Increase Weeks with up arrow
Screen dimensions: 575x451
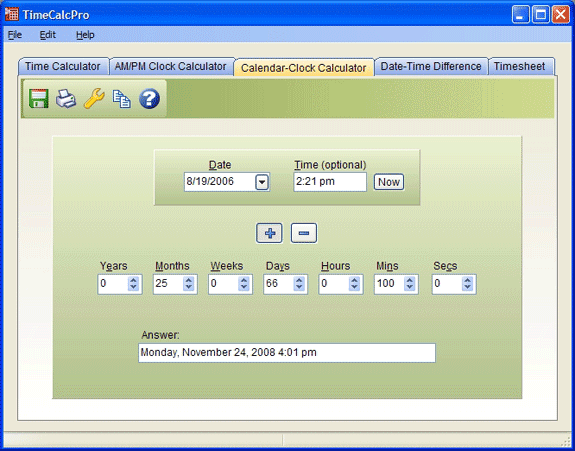(x=244, y=280)
